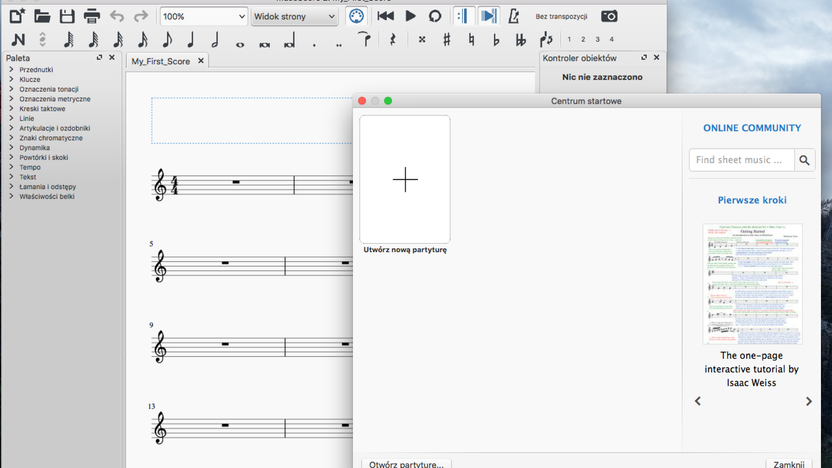Switch to the My_First_Score tab
The image size is (832, 468).
click(161, 62)
